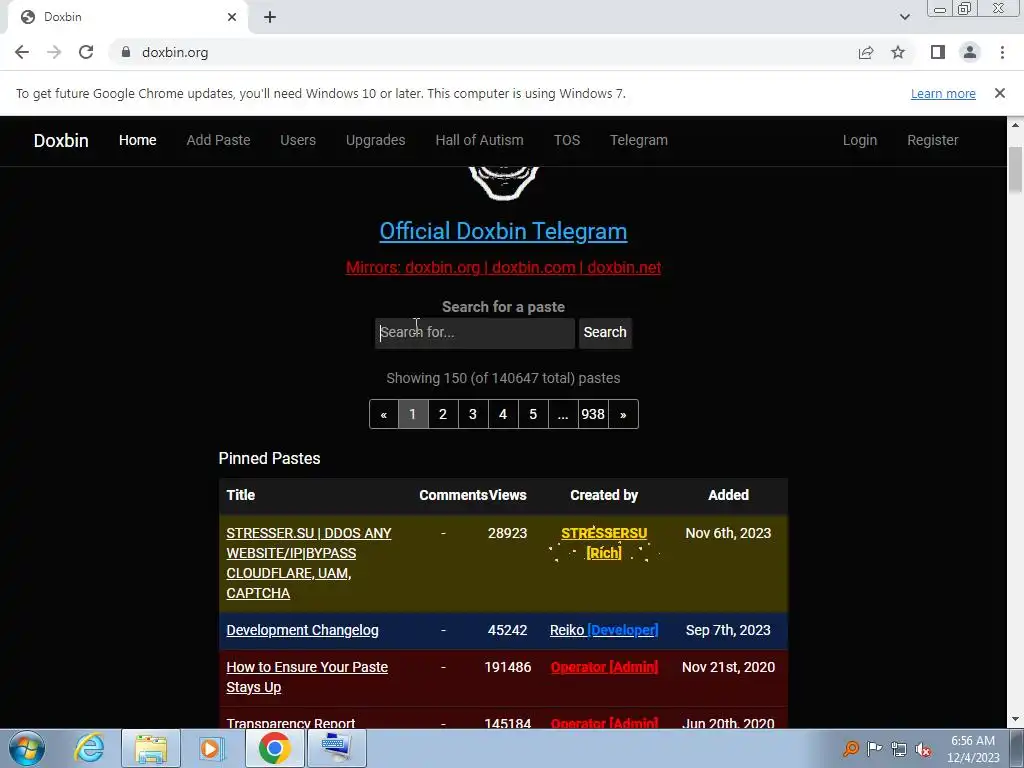Viewport: 1024px width, 768px height.
Task: Open a new browser tab
Action: tap(270, 17)
